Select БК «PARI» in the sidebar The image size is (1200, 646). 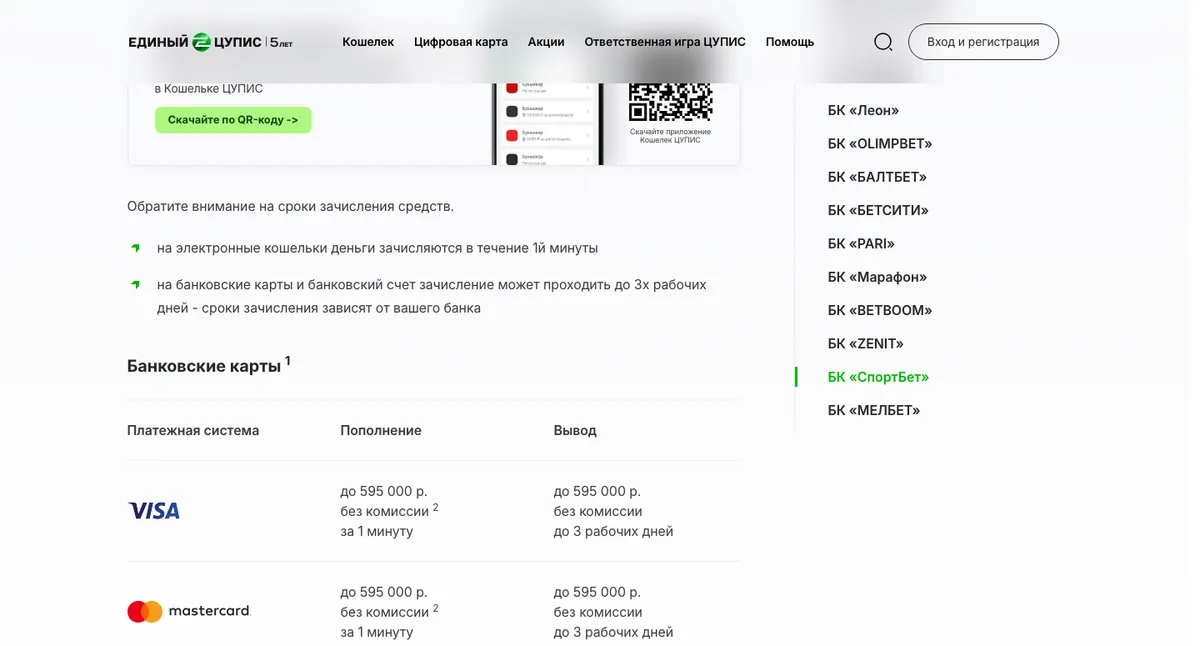(861, 244)
